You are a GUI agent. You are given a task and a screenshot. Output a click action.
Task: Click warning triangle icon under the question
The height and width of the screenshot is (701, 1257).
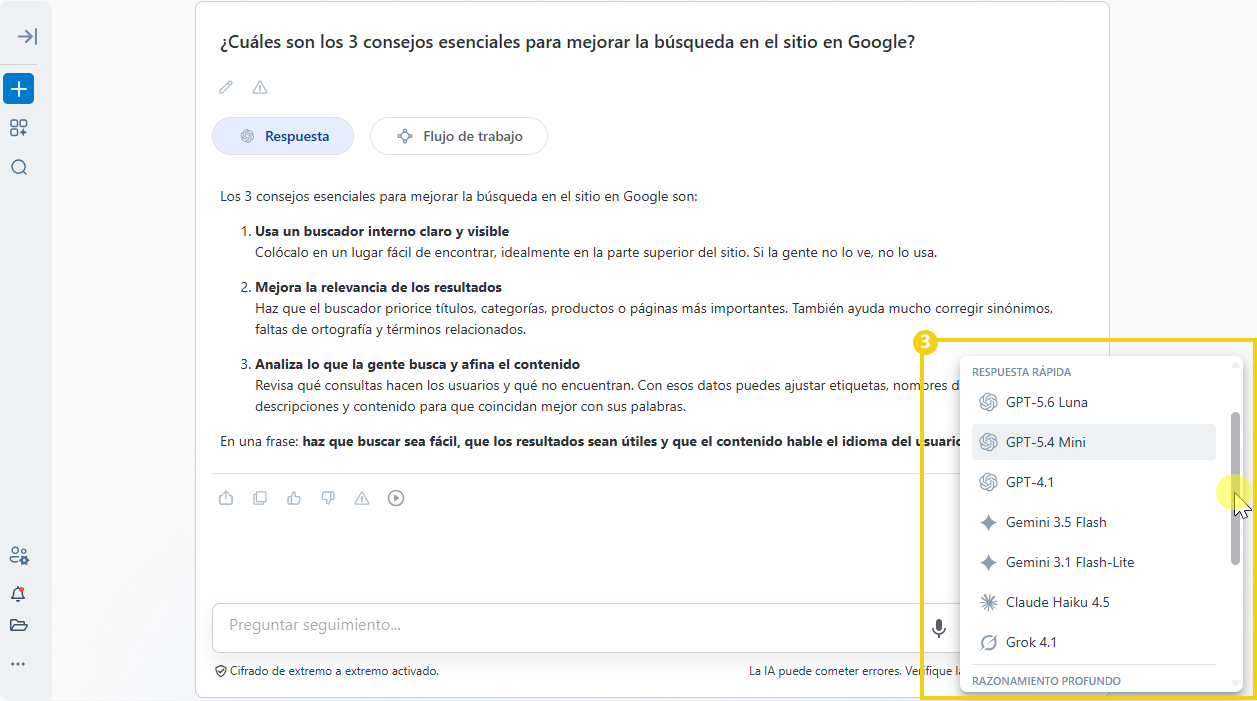(x=260, y=87)
